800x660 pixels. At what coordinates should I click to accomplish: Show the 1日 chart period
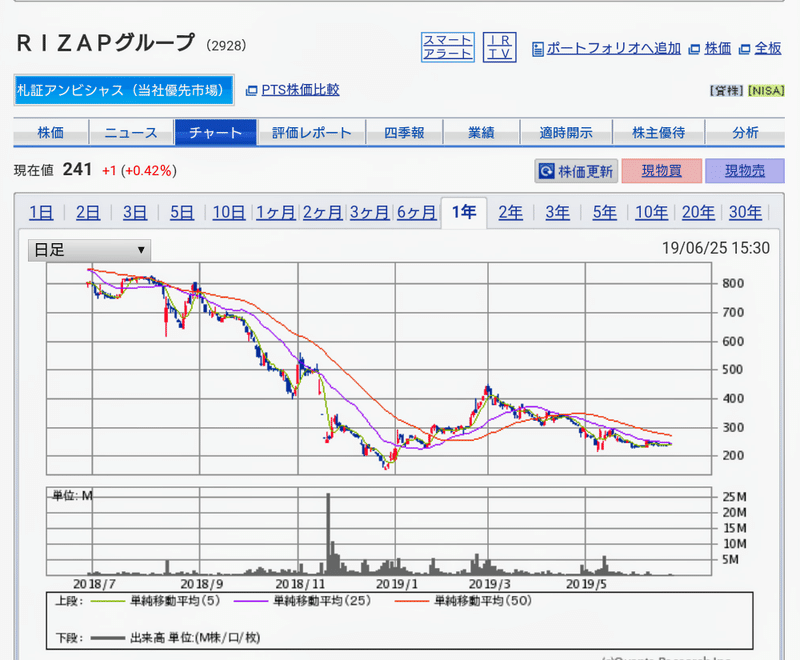pyautogui.click(x=41, y=212)
